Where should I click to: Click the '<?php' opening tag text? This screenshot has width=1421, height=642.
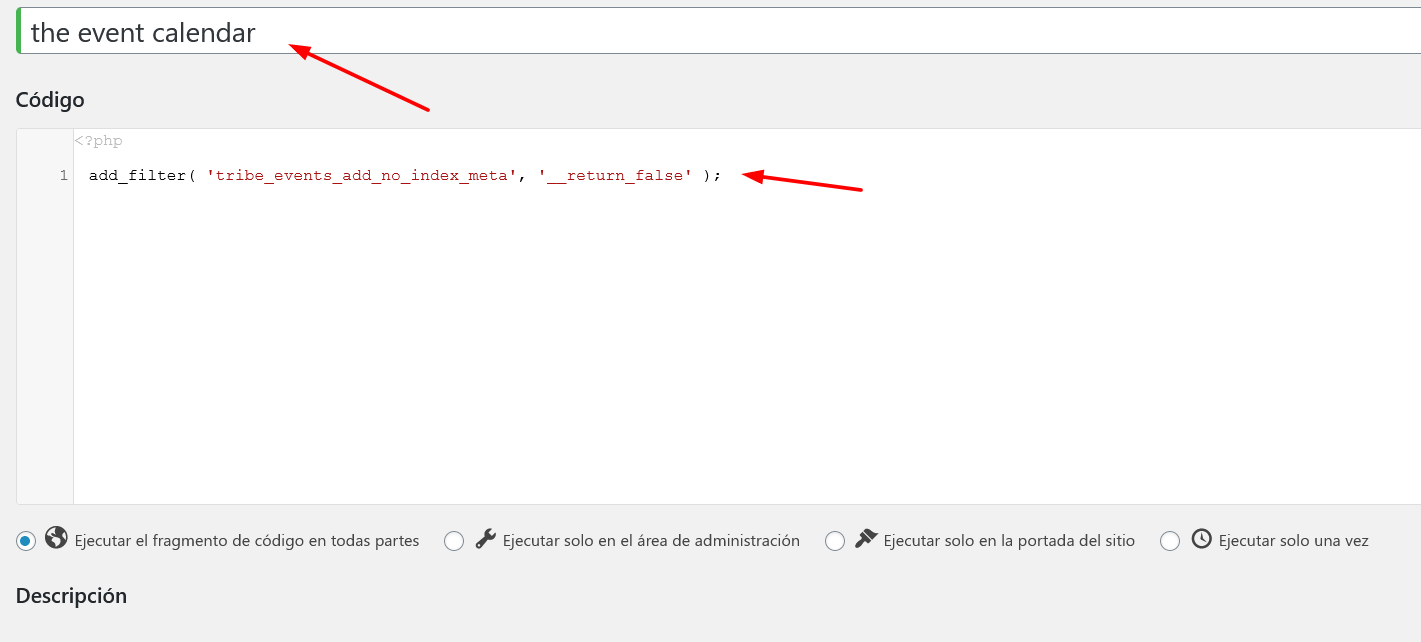(98, 141)
